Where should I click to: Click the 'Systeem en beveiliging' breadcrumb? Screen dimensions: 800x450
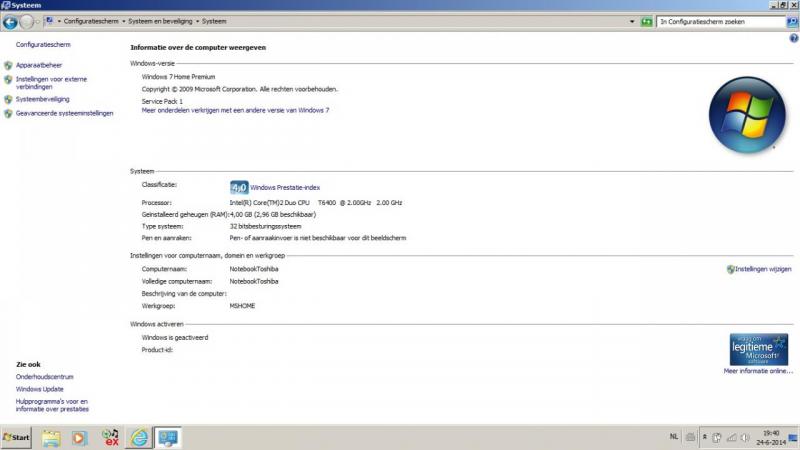pyautogui.click(x=160, y=21)
